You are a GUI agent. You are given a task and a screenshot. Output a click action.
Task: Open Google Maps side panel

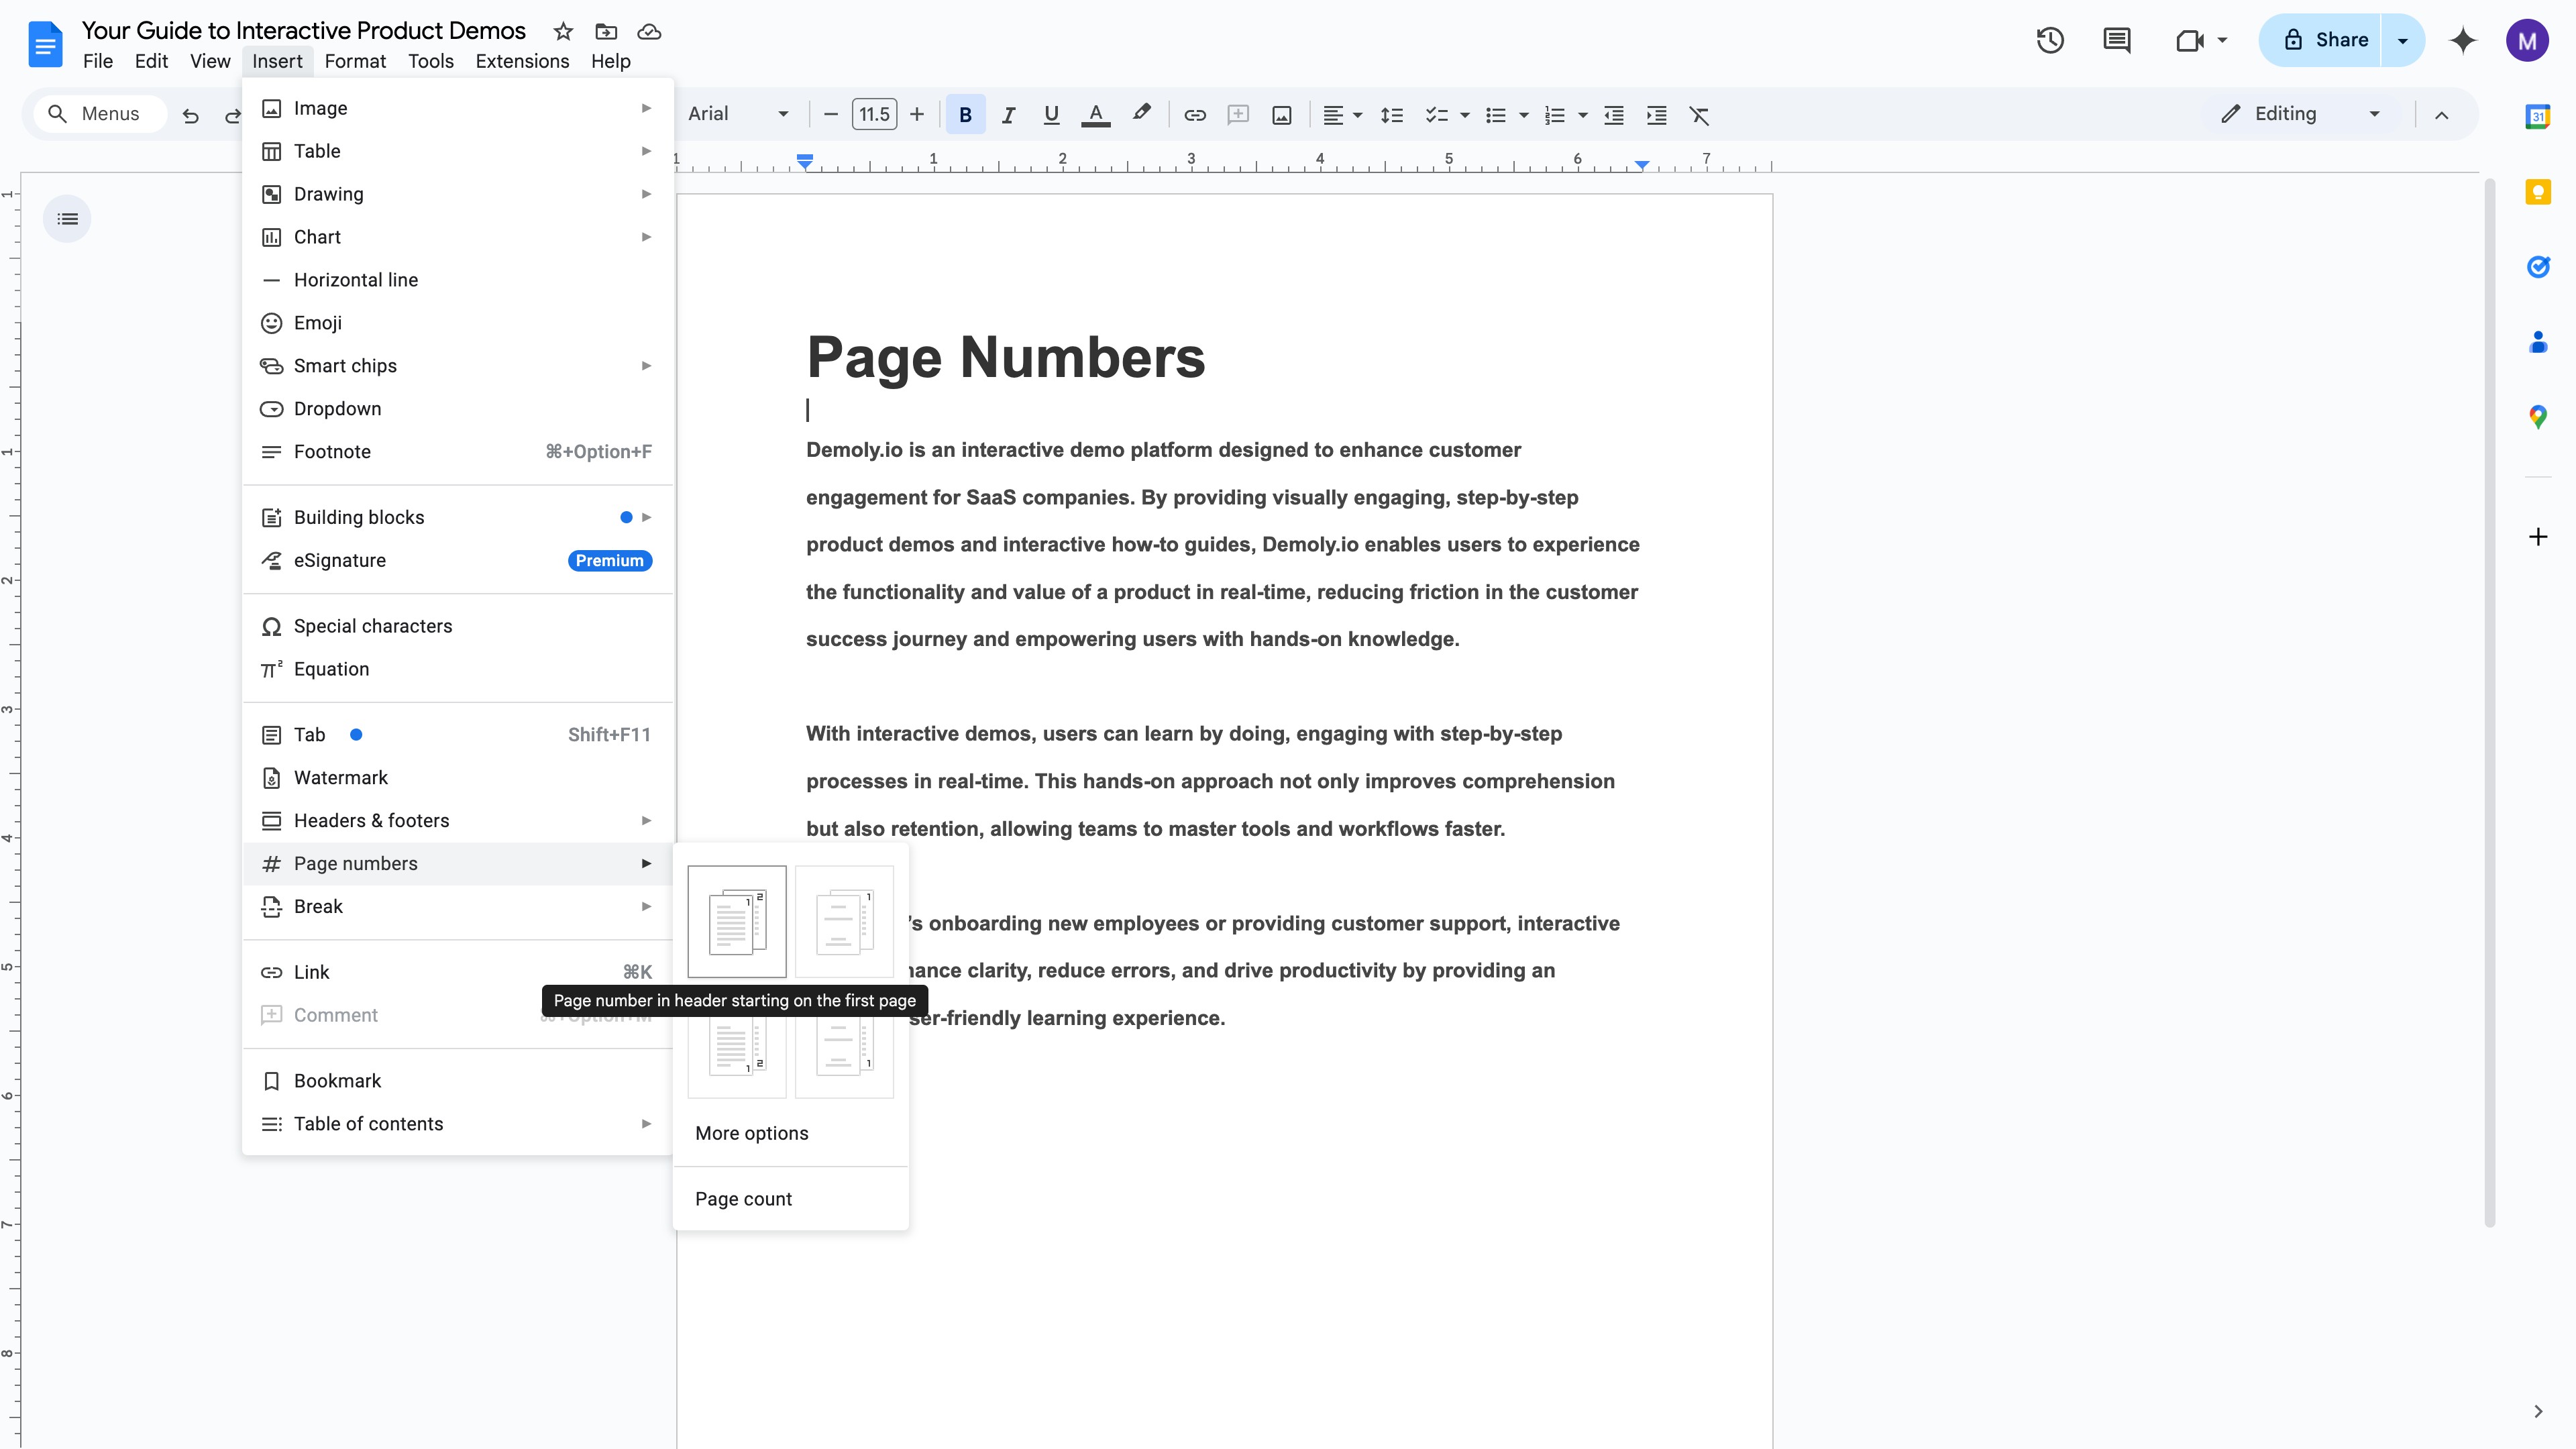2538,417
